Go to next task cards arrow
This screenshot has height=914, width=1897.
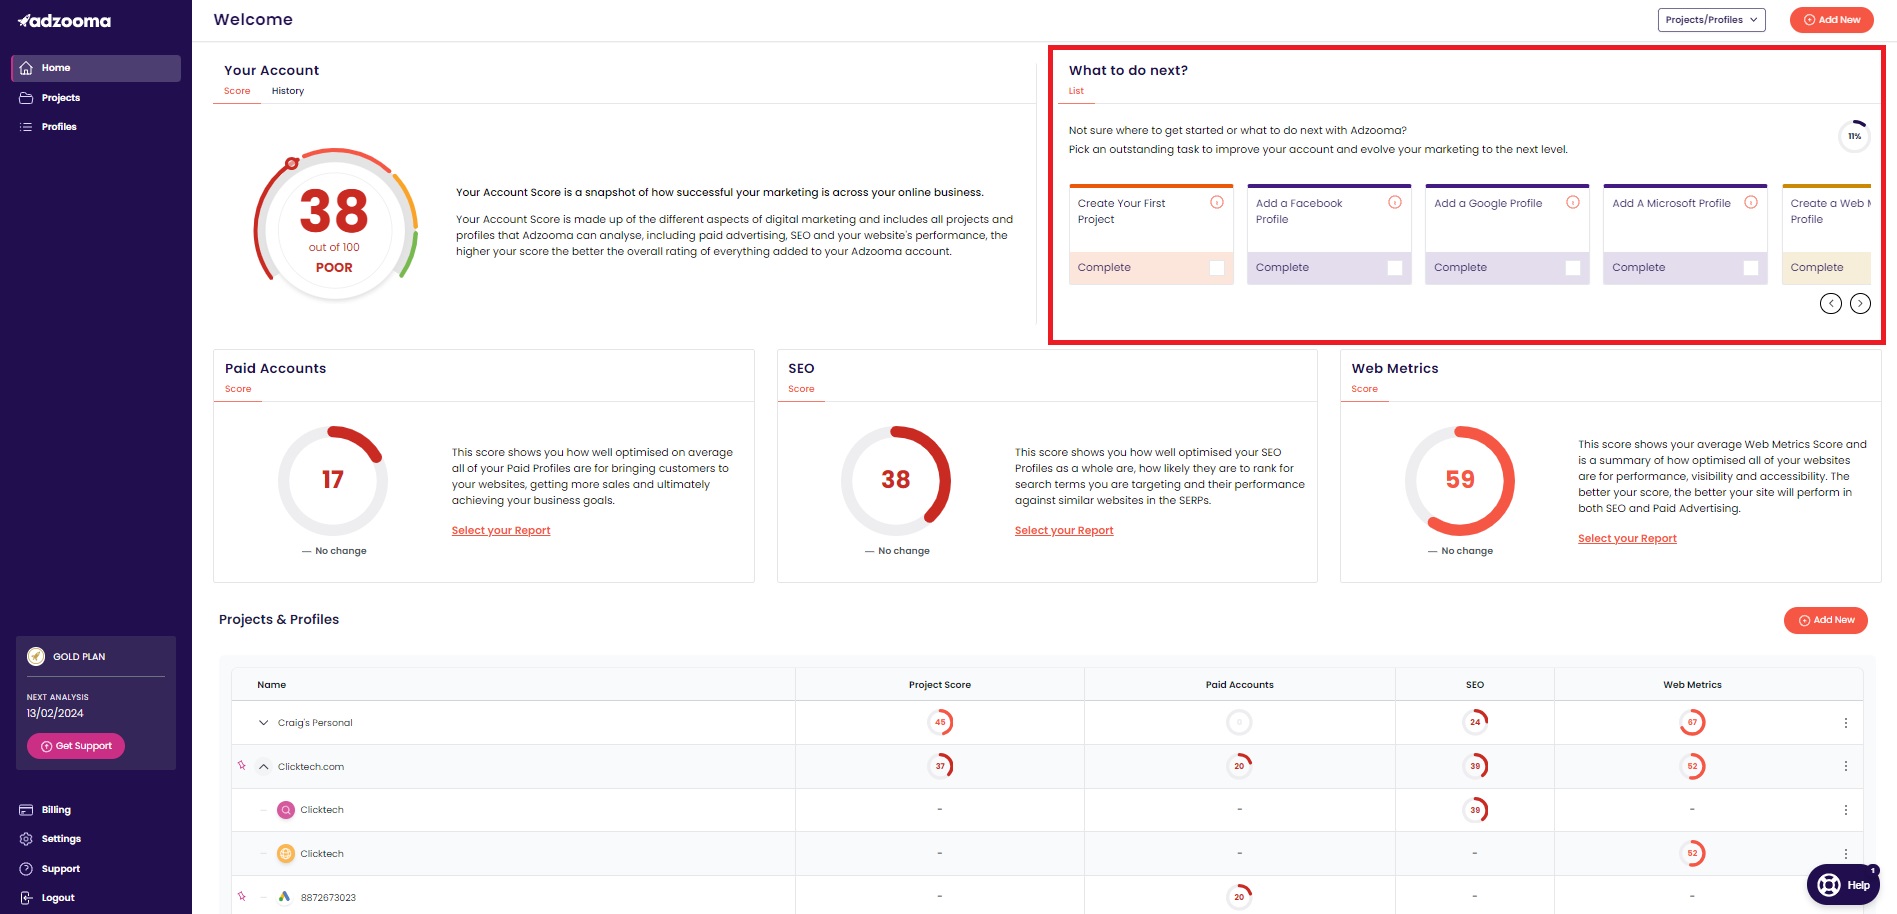pos(1860,303)
